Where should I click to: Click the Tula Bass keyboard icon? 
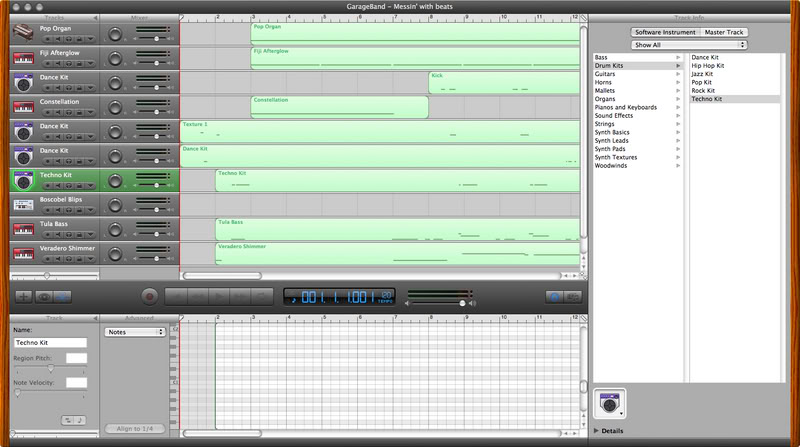(23, 229)
